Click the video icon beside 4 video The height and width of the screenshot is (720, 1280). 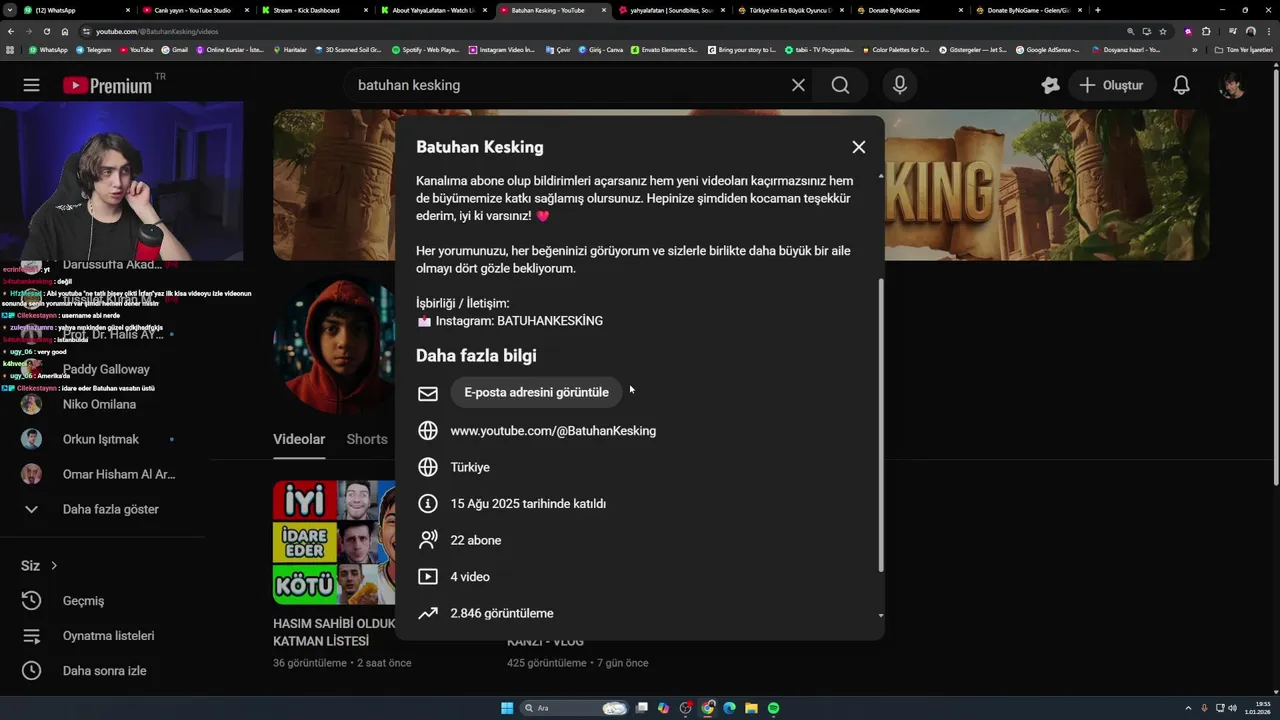(428, 577)
